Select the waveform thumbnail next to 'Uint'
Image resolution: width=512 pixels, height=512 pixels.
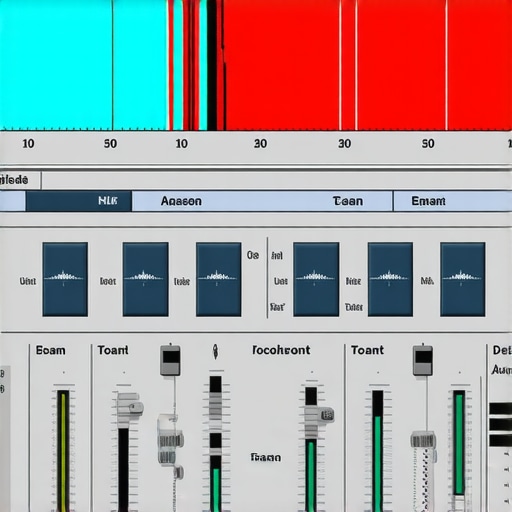(65, 279)
